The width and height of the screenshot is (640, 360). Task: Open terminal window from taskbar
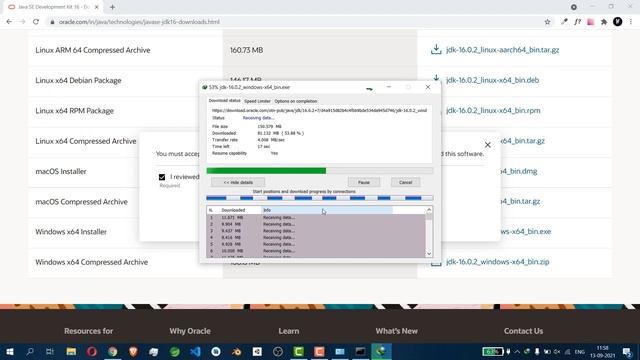coord(360,351)
